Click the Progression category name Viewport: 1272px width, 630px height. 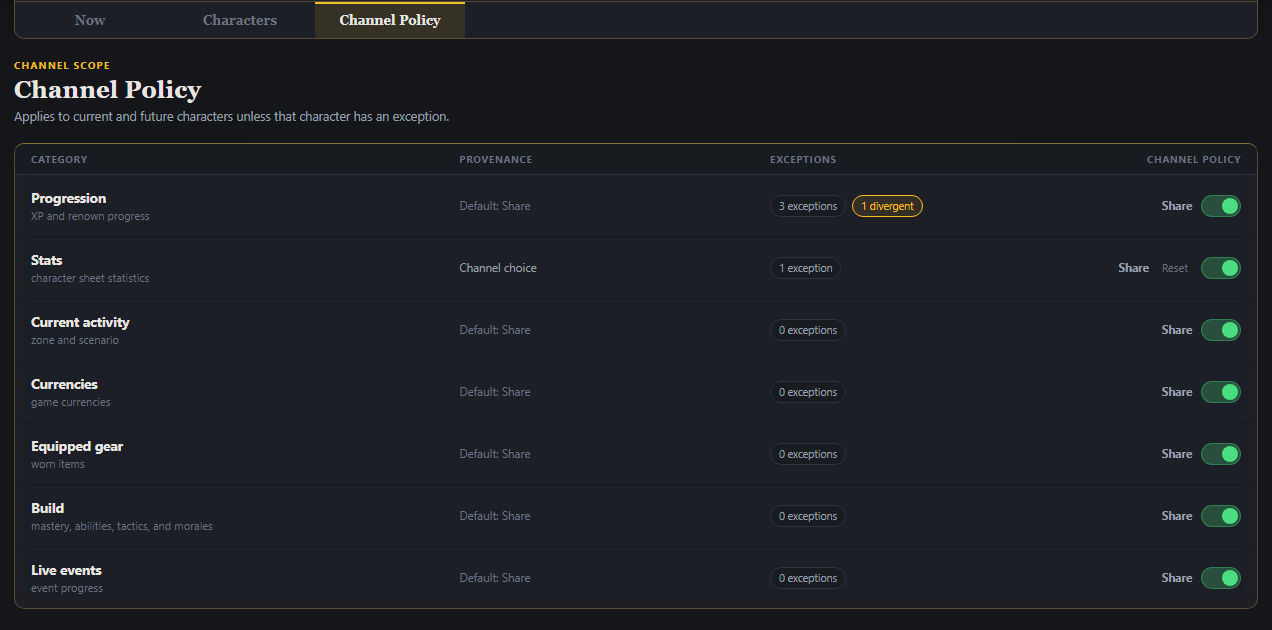coord(68,198)
